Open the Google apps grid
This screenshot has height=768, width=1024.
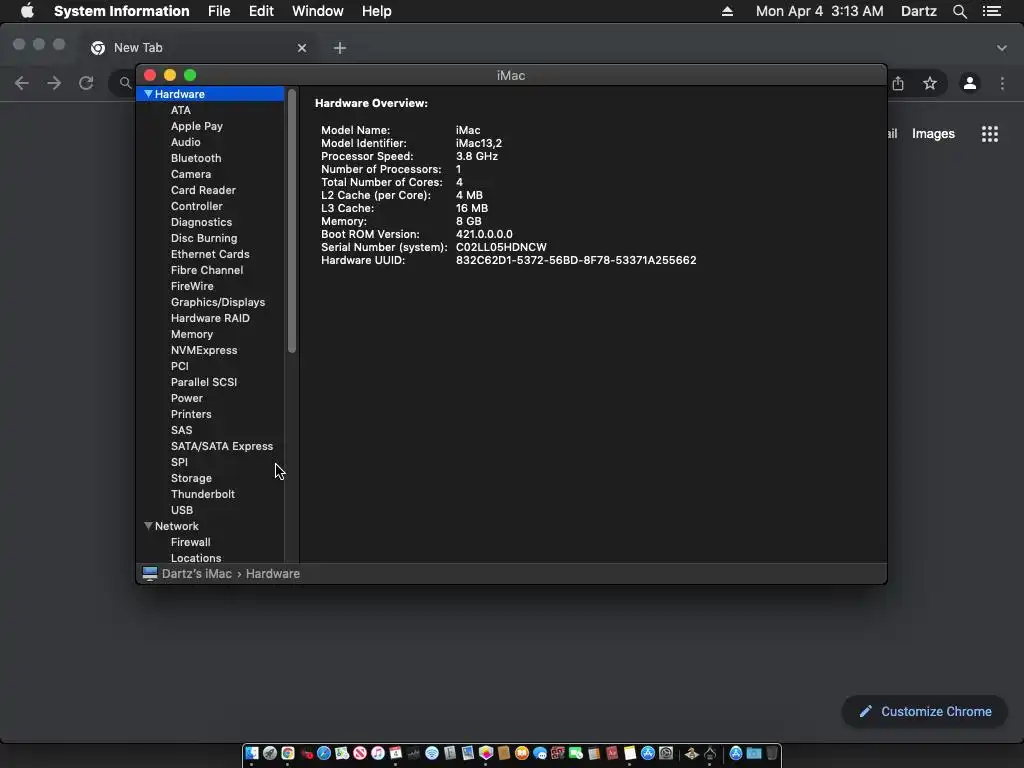pyautogui.click(x=990, y=134)
